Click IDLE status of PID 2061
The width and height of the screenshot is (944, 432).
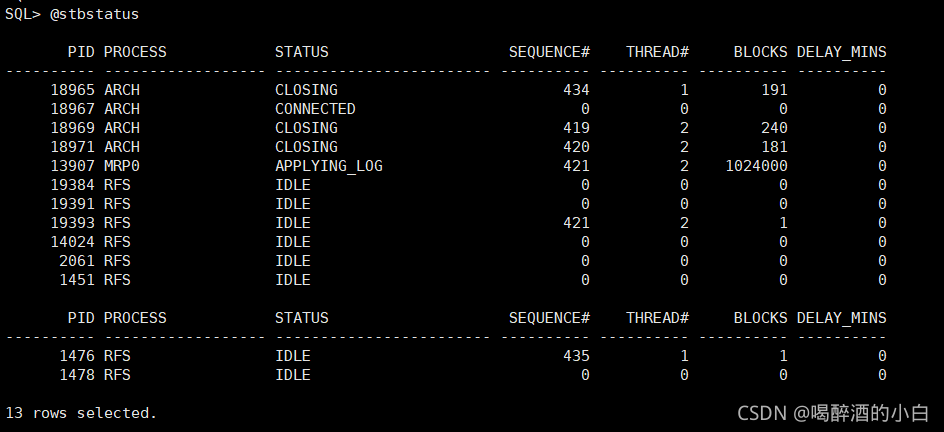tap(293, 261)
